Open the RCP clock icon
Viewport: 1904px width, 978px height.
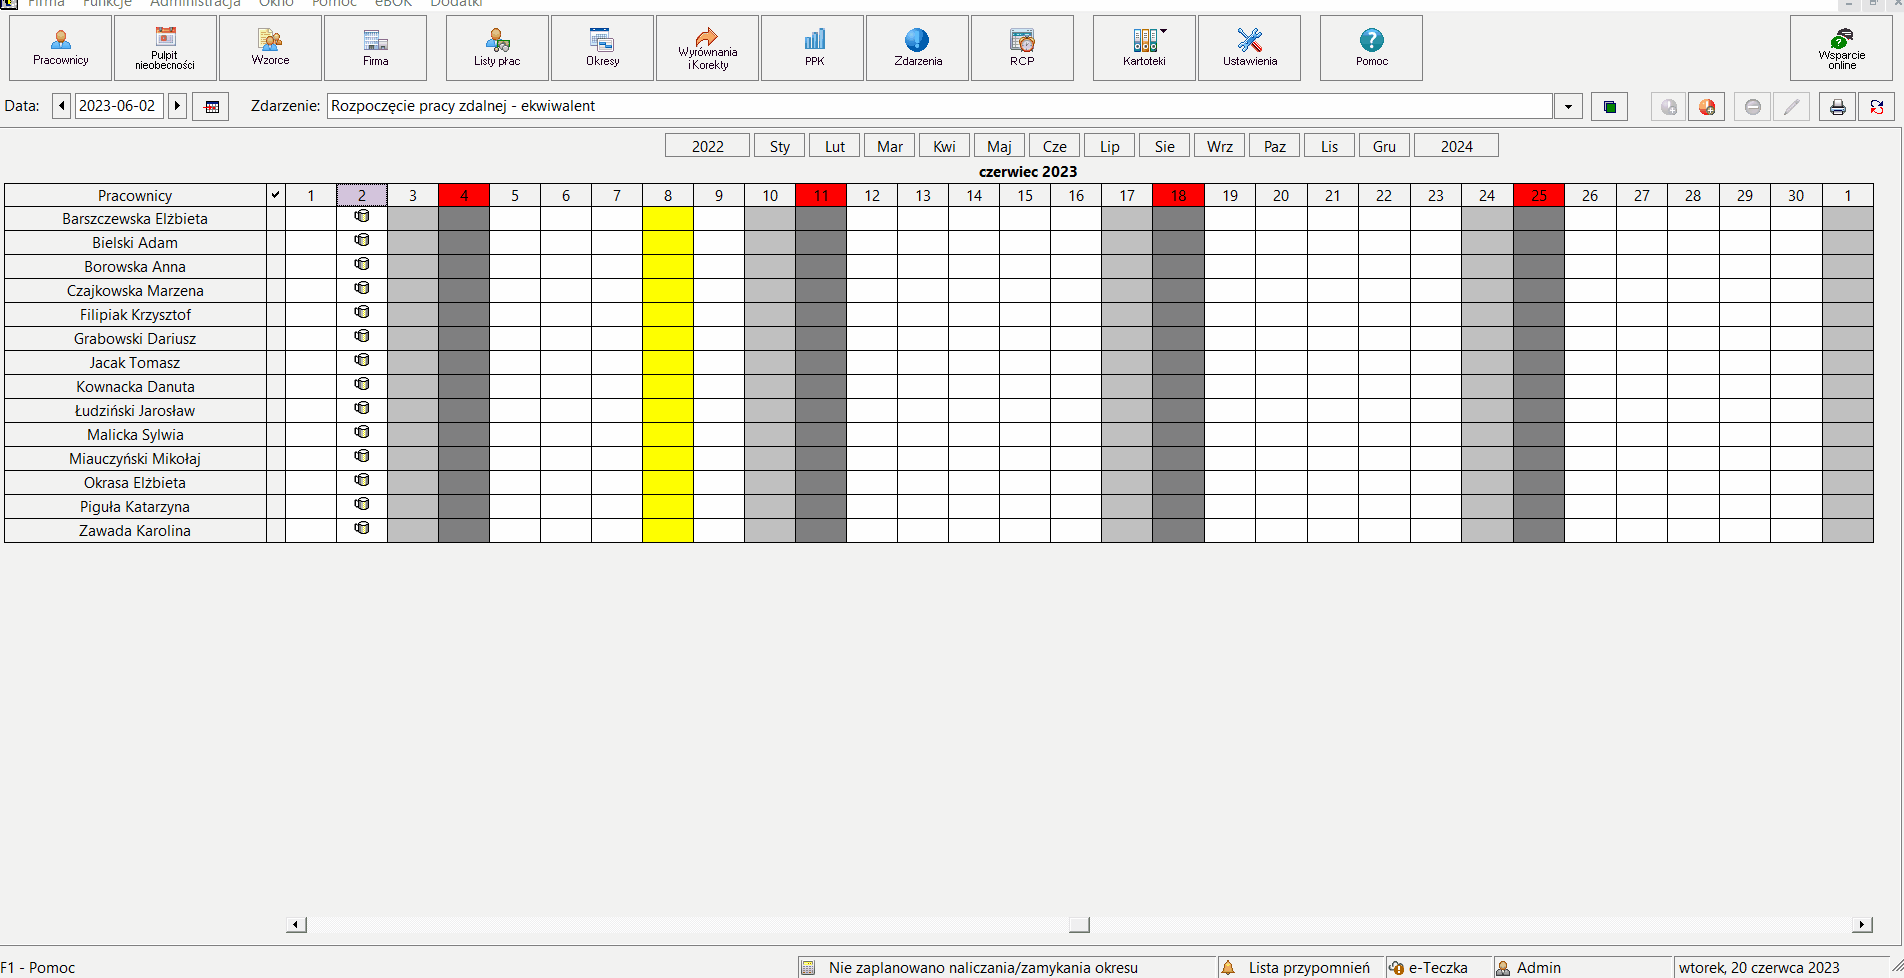pyautogui.click(x=1022, y=48)
